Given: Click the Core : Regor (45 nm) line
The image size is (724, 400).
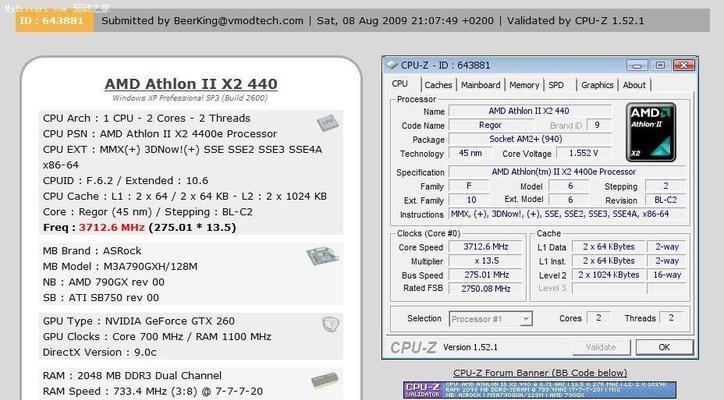Looking at the screenshot, I should [x=148, y=212].
